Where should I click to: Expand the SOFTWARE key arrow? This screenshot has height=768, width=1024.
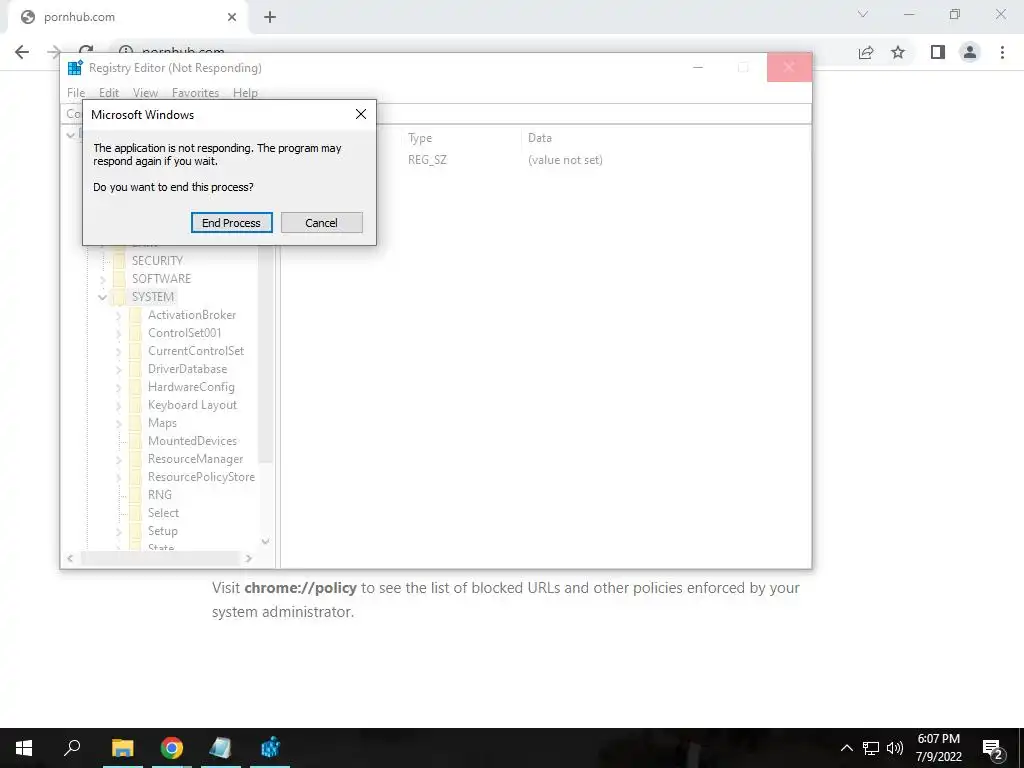tap(103, 280)
